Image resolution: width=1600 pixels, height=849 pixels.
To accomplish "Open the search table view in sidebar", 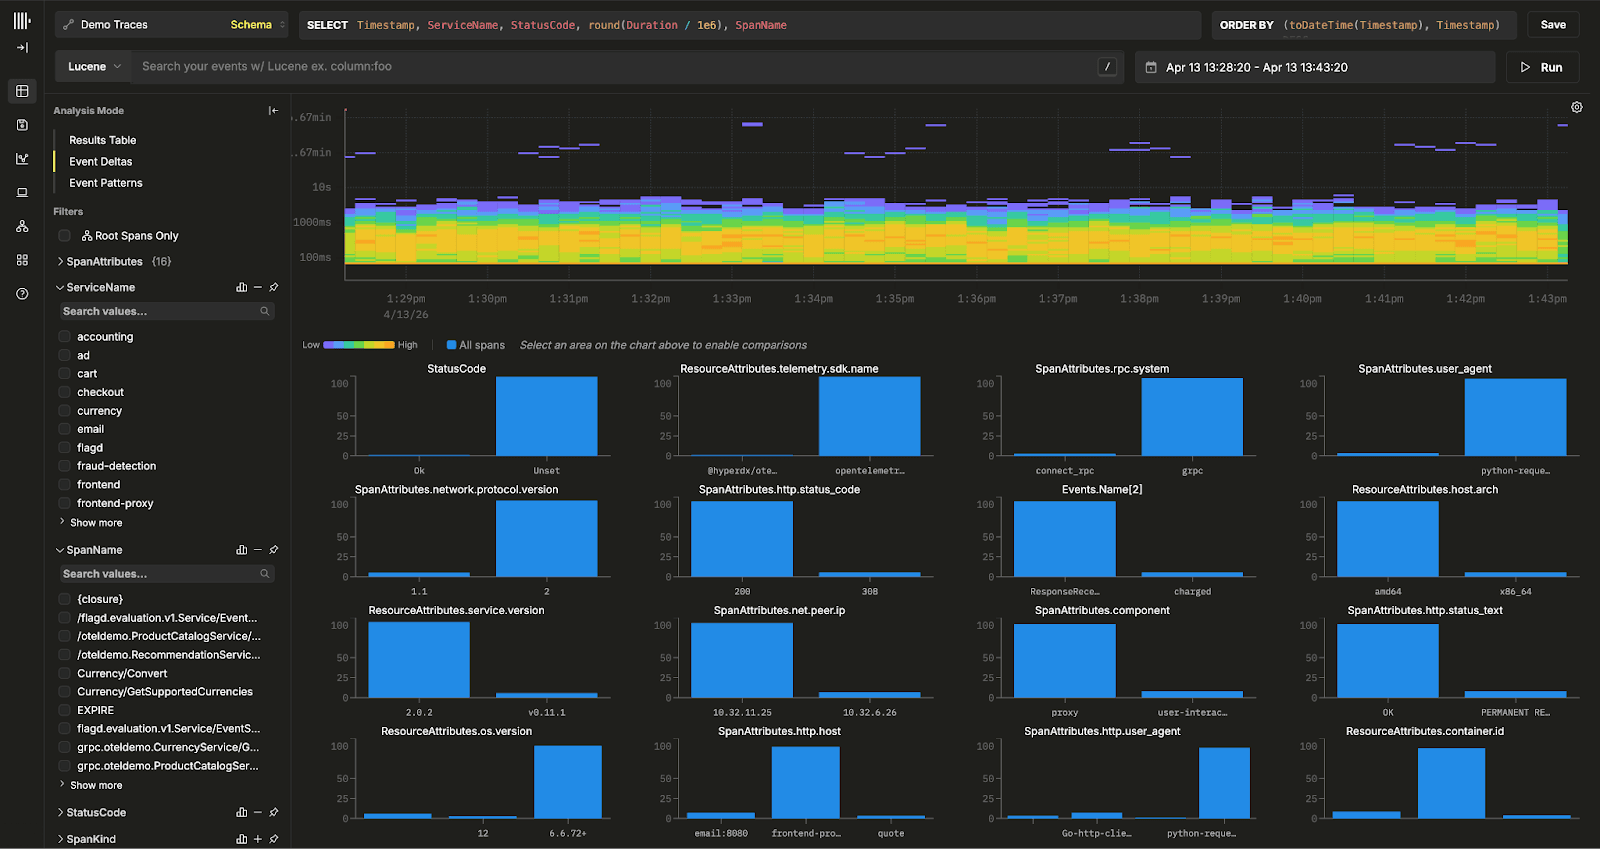I will coord(22,91).
